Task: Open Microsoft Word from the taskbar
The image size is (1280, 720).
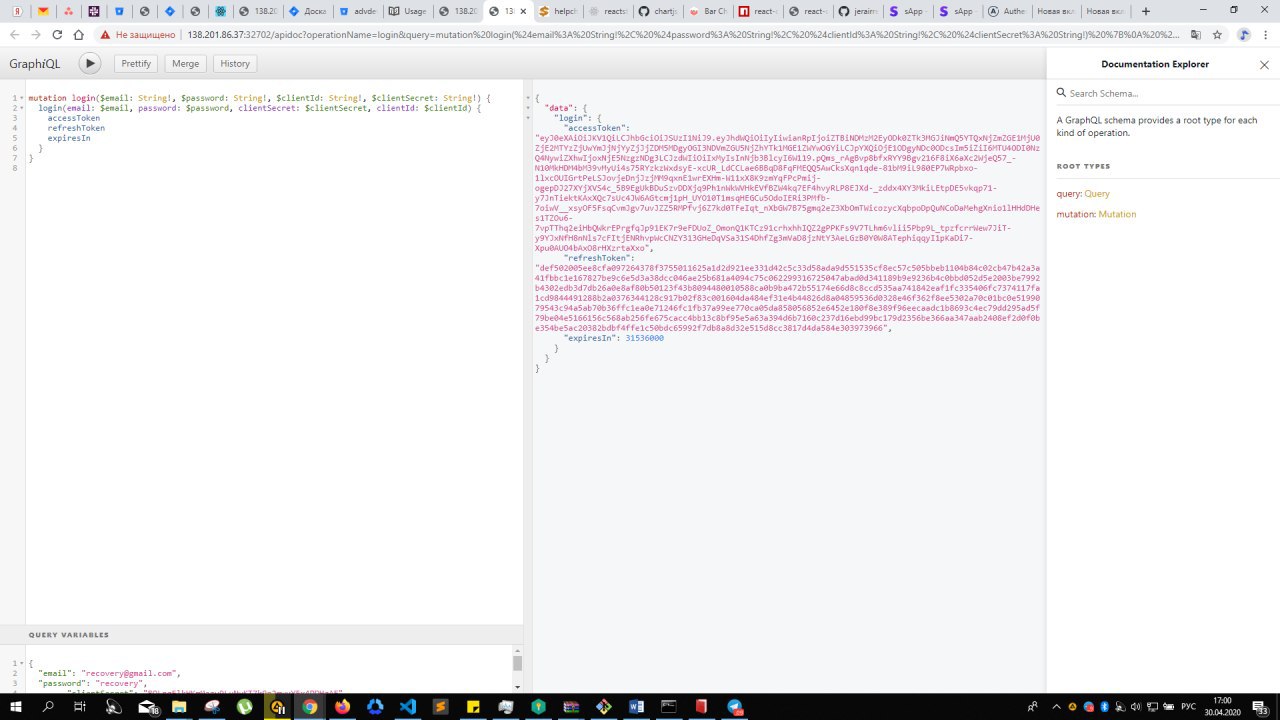Action: 636,706
